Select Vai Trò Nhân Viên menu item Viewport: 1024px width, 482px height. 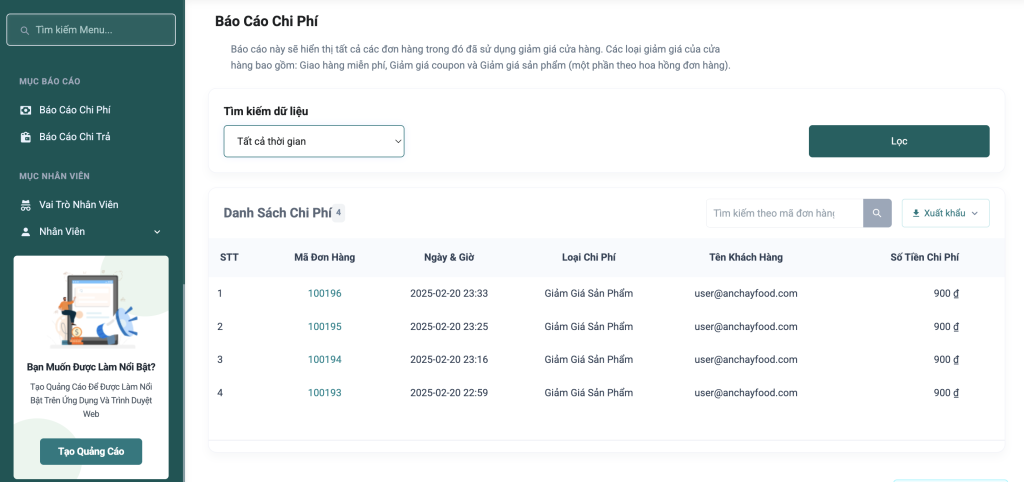pyautogui.click(x=79, y=205)
